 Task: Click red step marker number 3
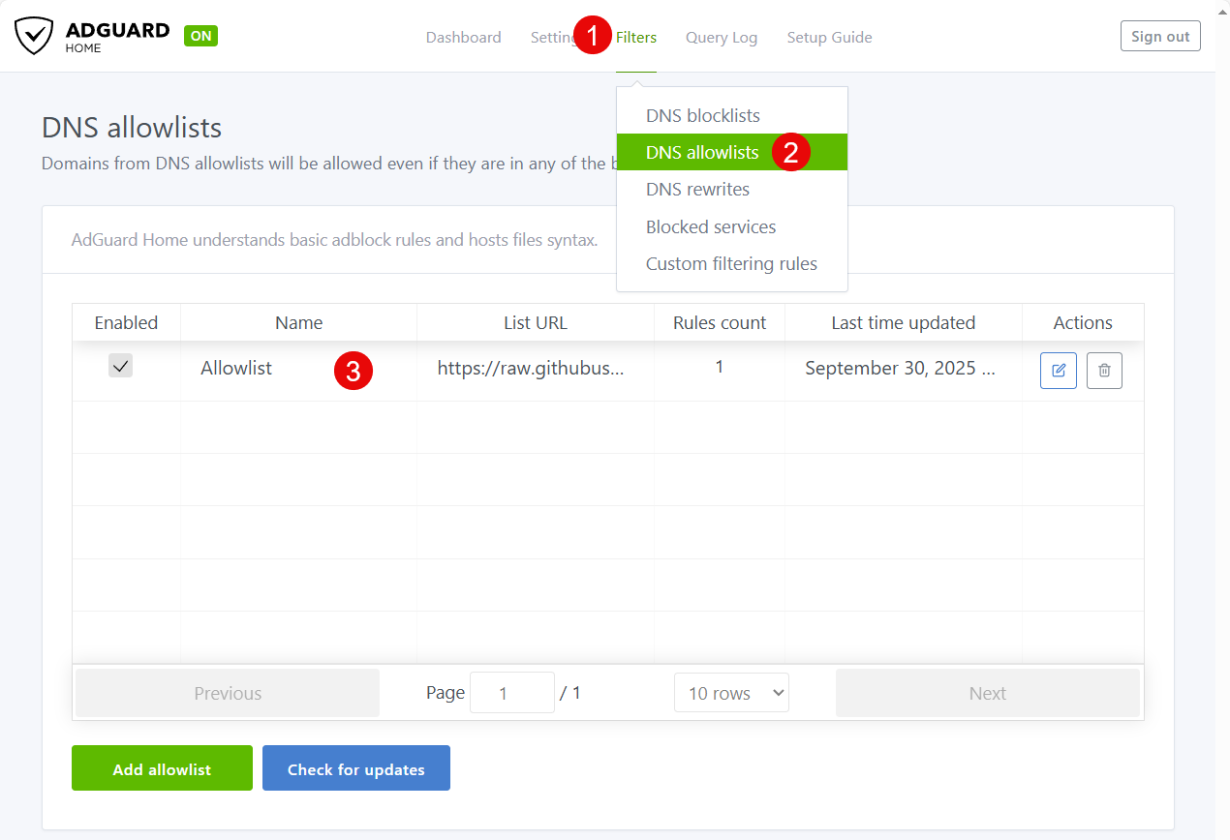353,370
